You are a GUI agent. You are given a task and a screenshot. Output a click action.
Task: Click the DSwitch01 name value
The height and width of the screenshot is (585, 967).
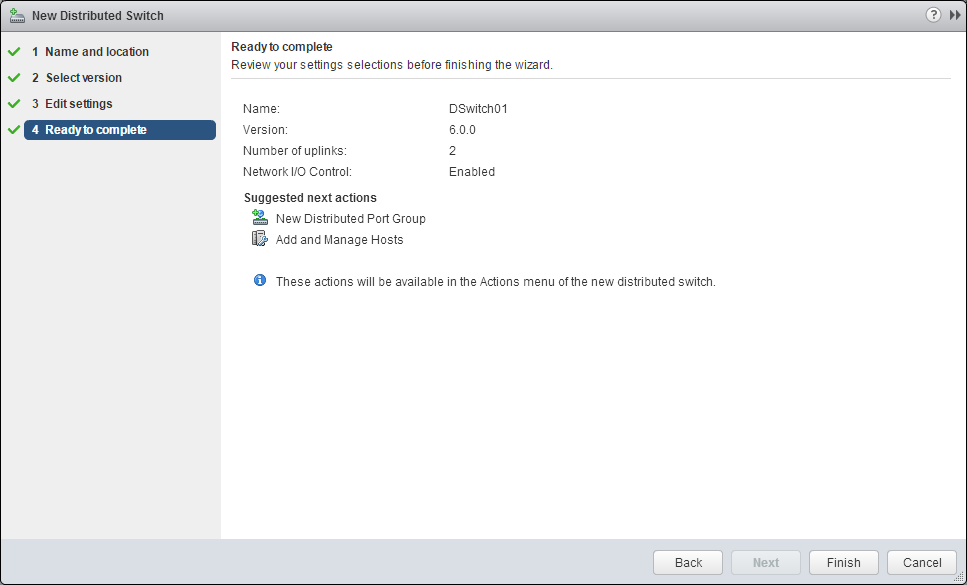coord(478,109)
